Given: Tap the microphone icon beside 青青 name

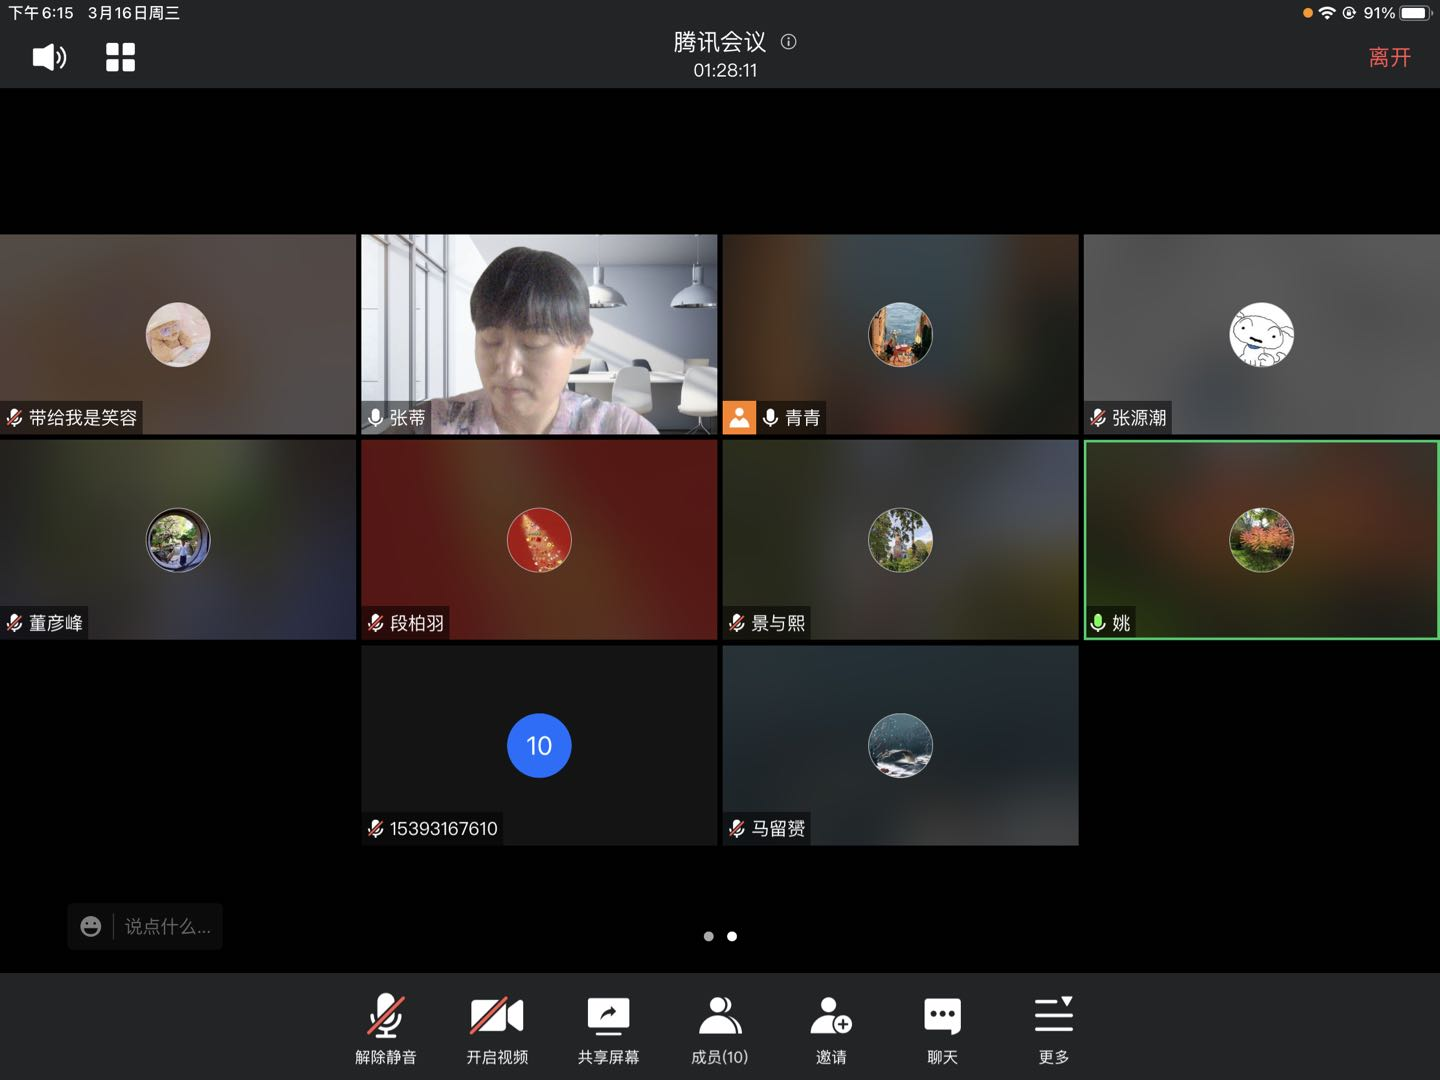Looking at the screenshot, I should (770, 418).
